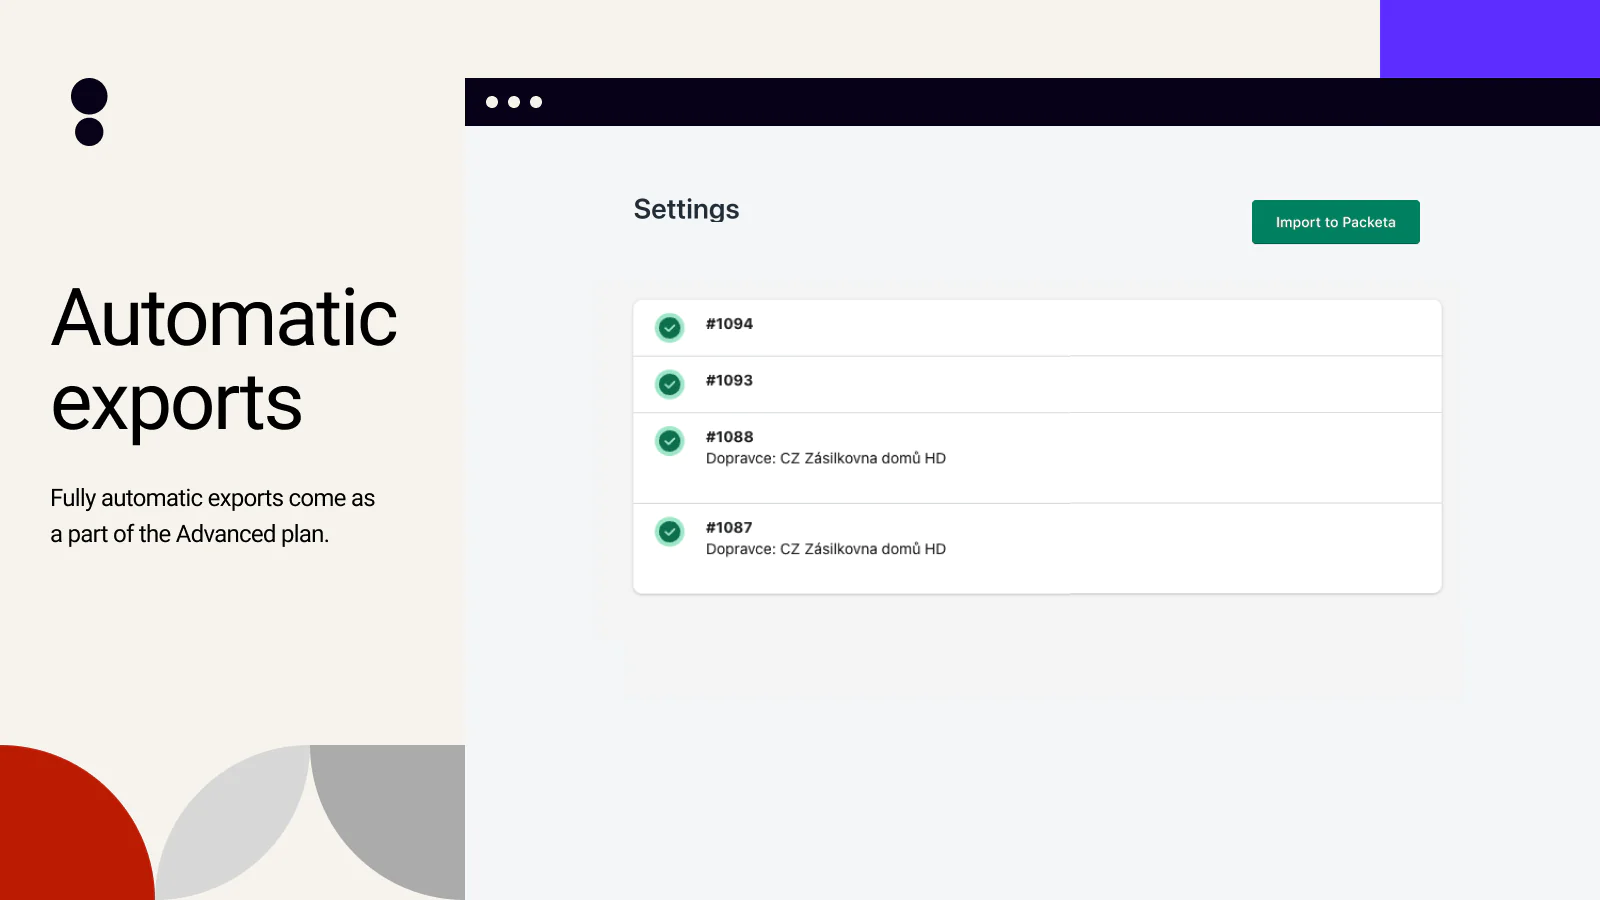Select the #1088 order number
This screenshot has height=900, width=1600.
pos(729,437)
